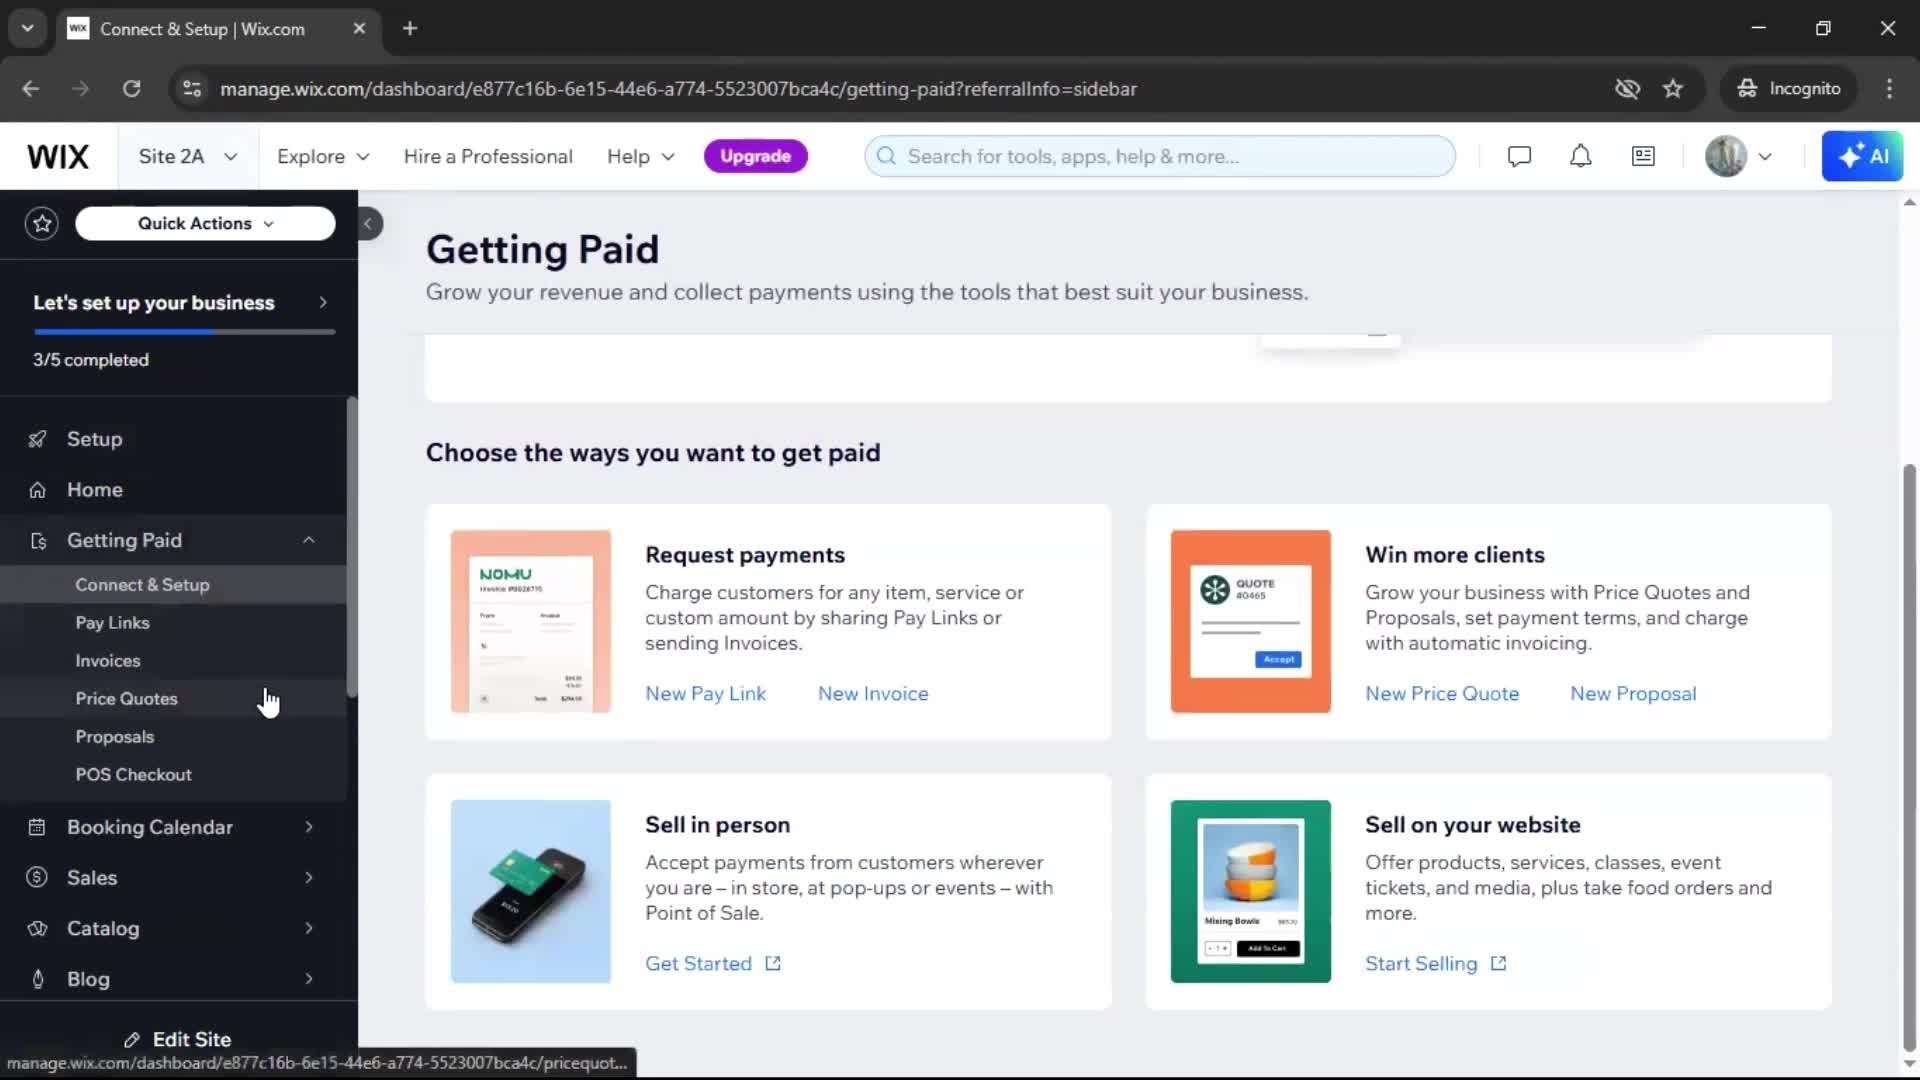
Task: Click Start Selling link
Action: click(x=1421, y=963)
